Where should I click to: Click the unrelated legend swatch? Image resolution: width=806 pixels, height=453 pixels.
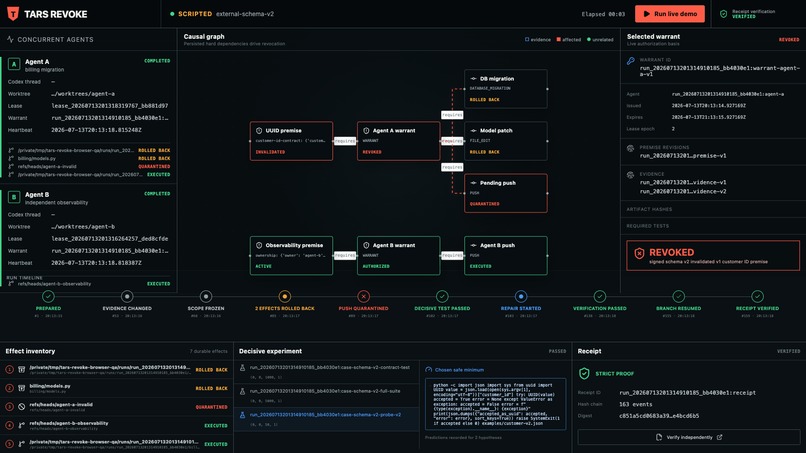pyautogui.click(x=589, y=40)
